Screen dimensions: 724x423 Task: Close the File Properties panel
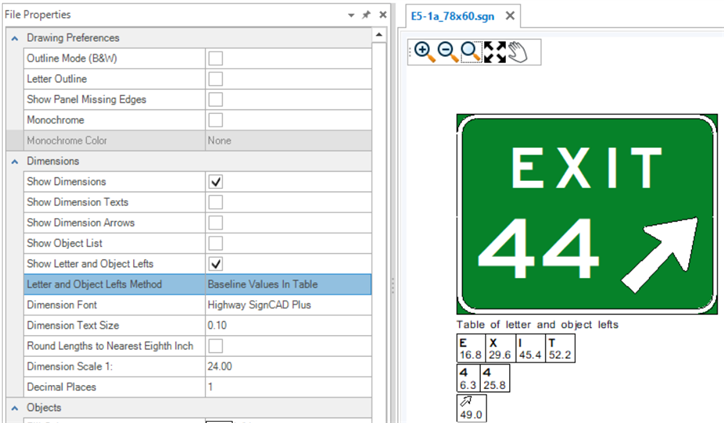381,16
